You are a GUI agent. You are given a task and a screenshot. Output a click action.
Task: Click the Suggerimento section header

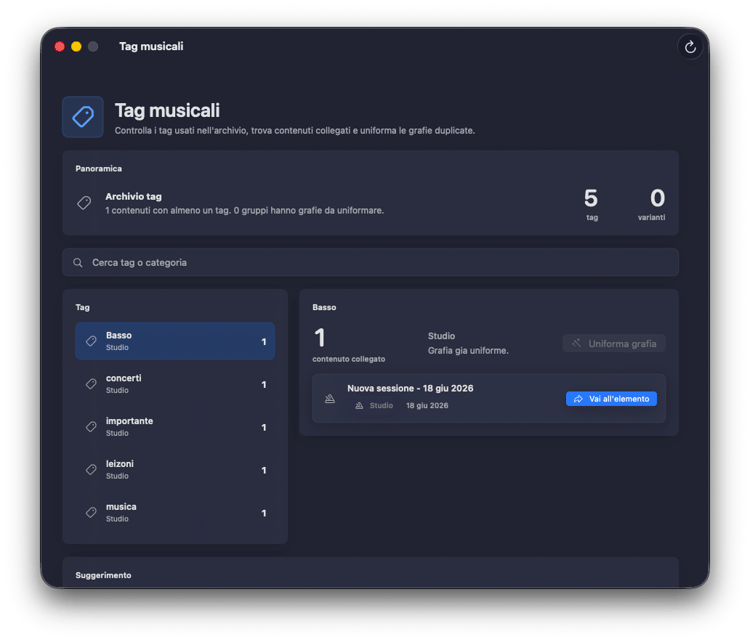click(103, 575)
